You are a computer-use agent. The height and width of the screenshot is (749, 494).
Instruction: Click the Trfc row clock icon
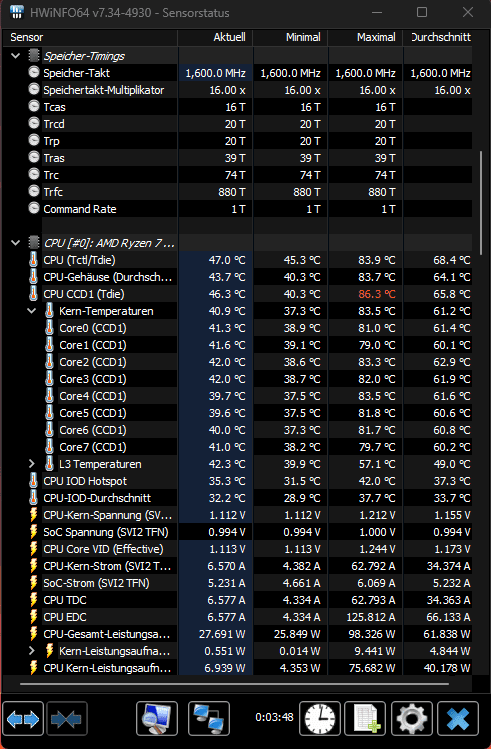click(33, 192)
